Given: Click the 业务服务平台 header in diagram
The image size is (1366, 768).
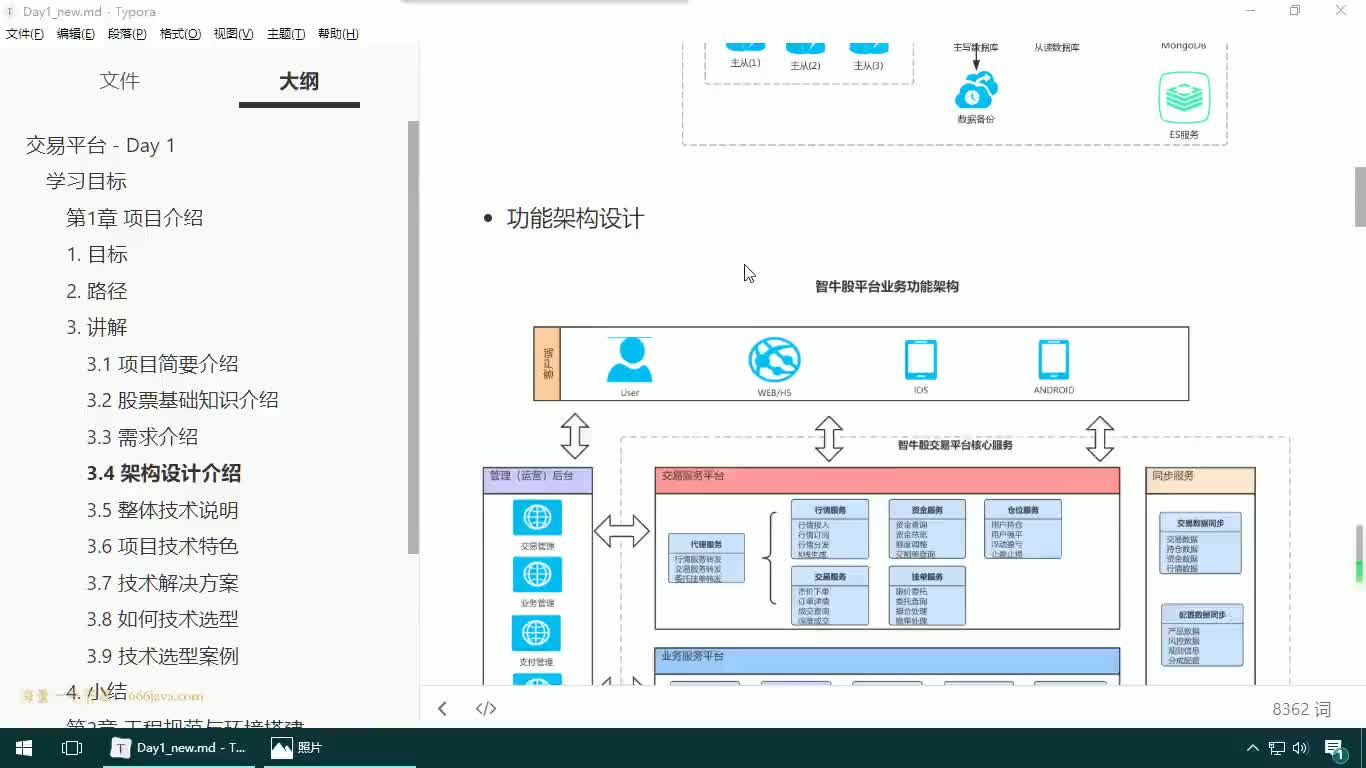Looking at the screenshot, I should pyautogui.click(x=887, y=661).
